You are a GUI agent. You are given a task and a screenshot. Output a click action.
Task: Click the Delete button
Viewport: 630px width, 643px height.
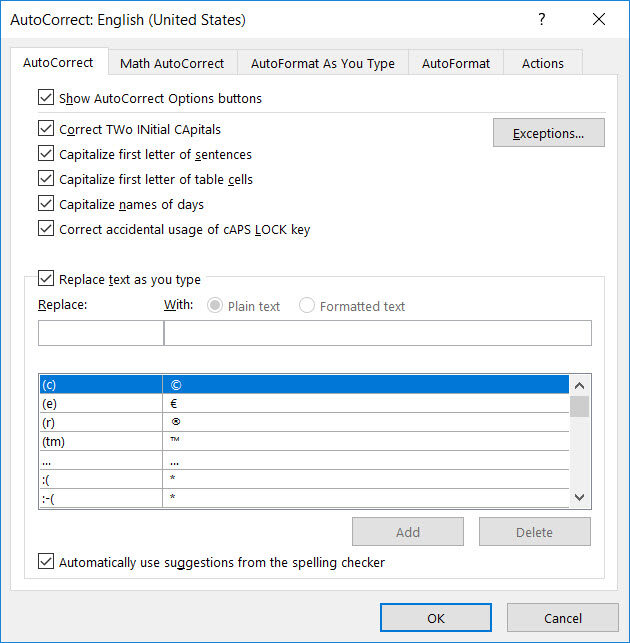(535, 532)
